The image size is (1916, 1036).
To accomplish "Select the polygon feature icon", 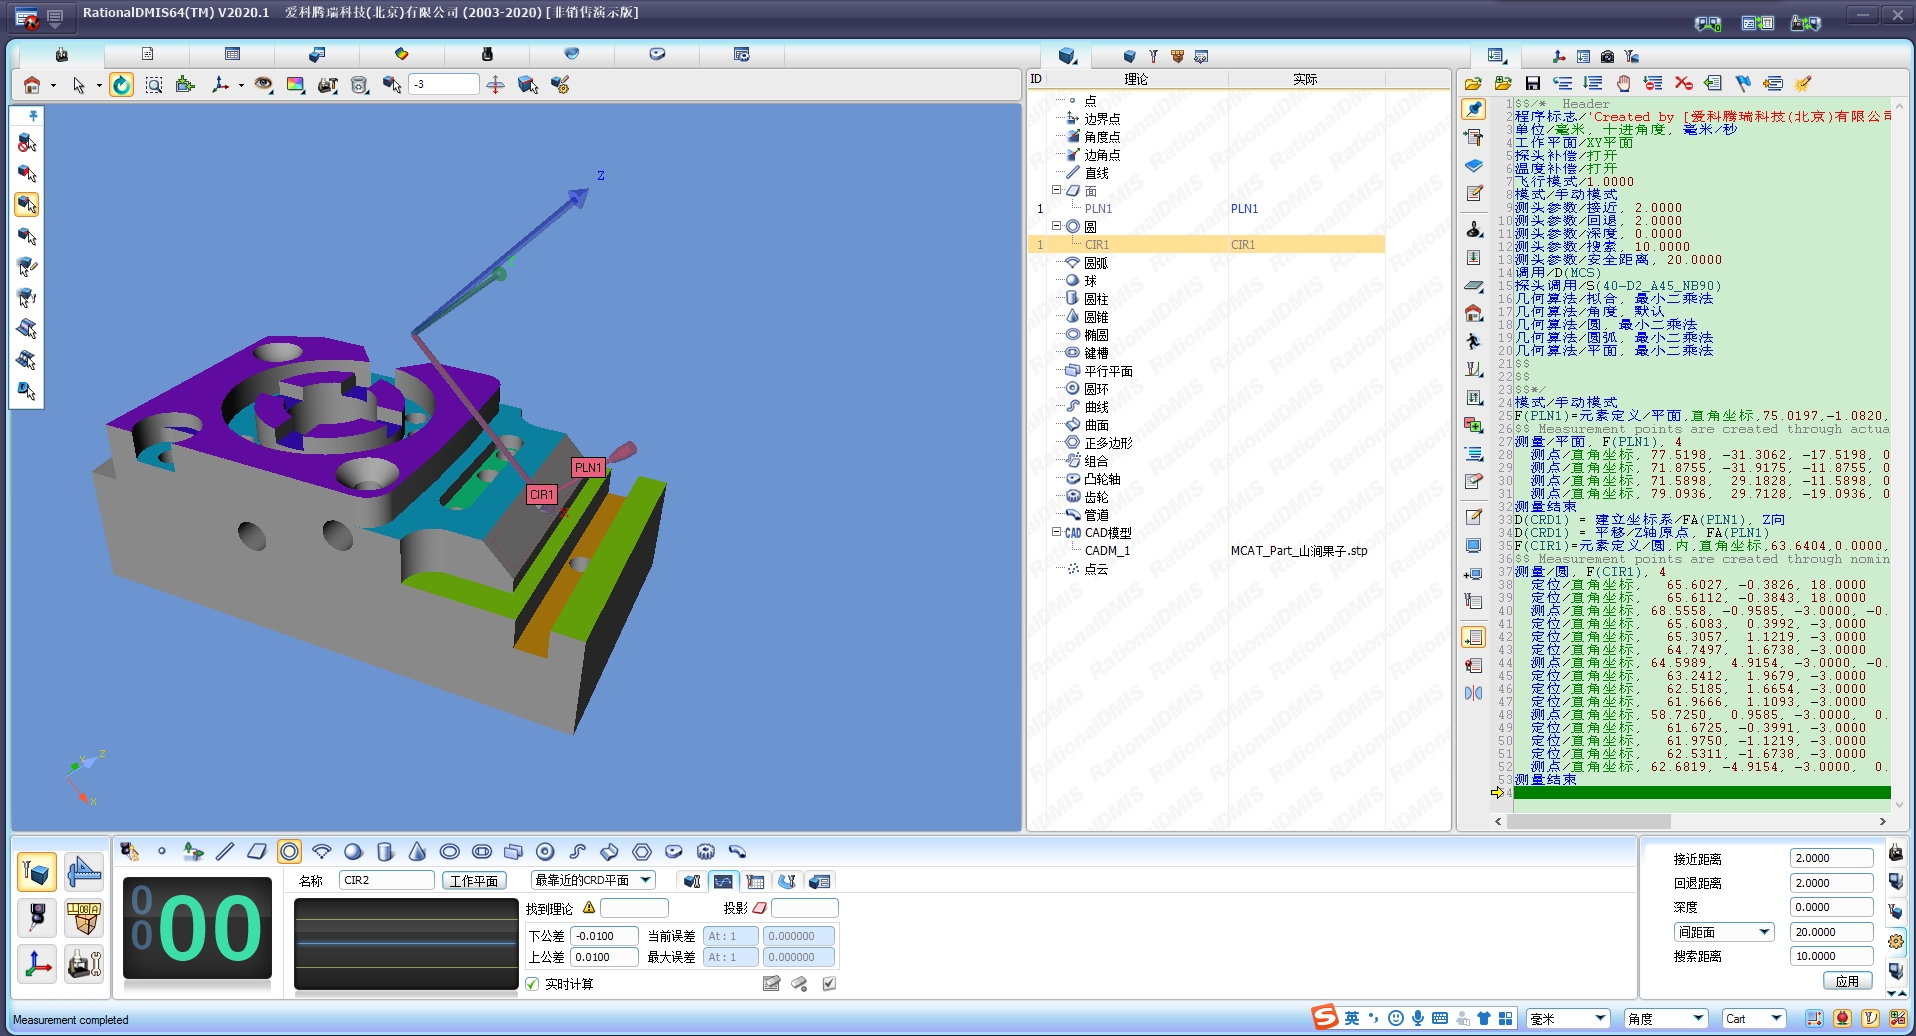I will click(641, 852).
